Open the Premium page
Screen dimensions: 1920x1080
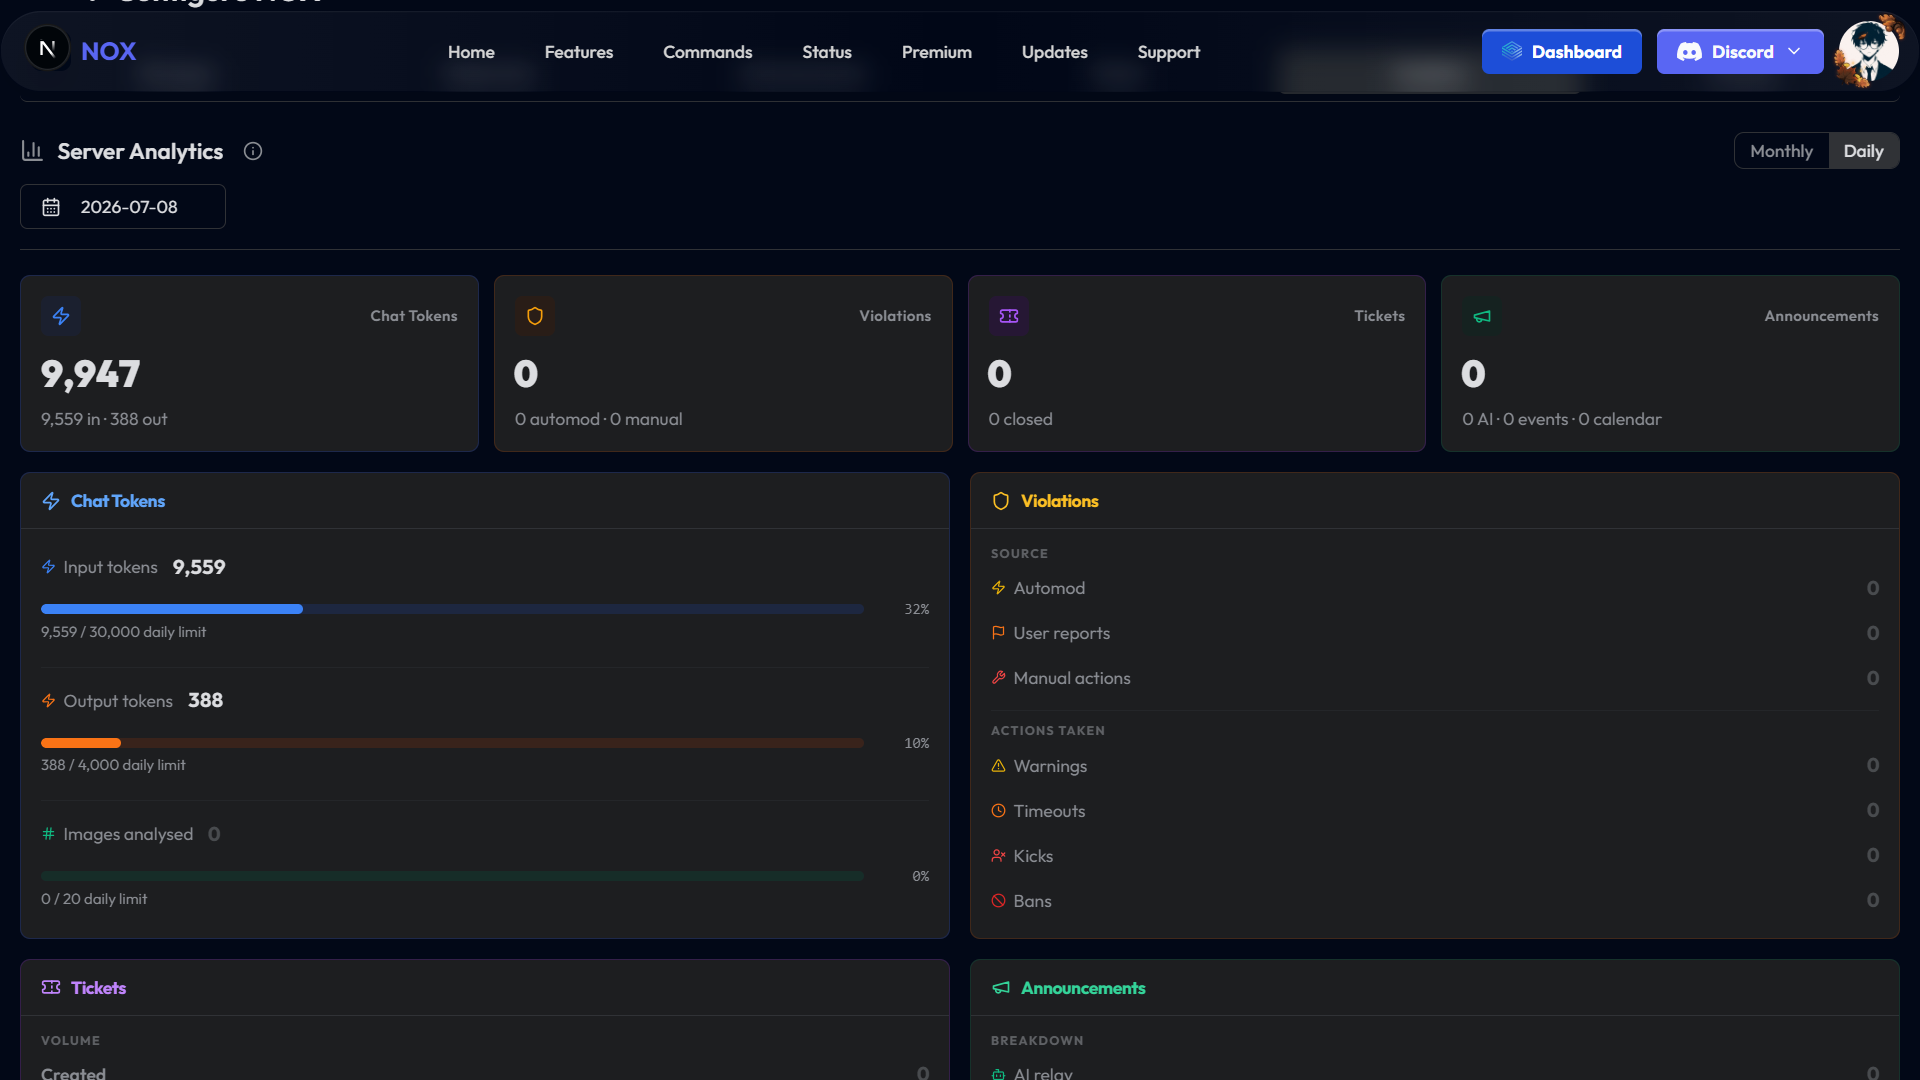(937, 52)
